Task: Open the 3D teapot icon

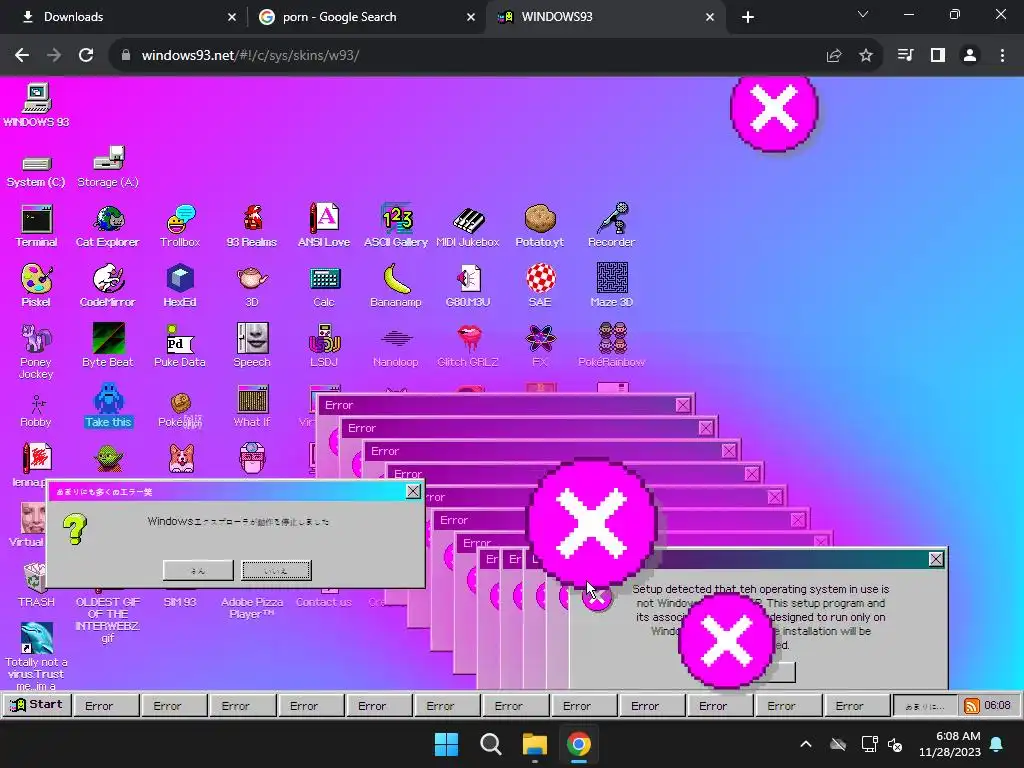Action: pyautogui.click(x=252, y=286)
